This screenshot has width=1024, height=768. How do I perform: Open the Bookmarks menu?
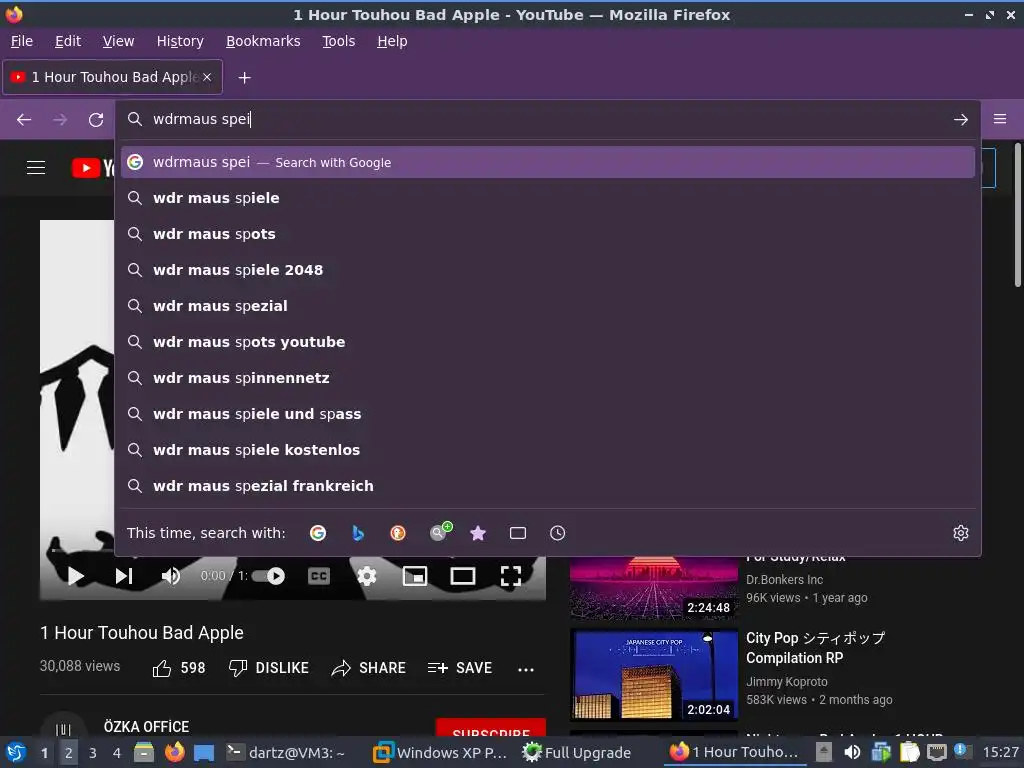263,41
